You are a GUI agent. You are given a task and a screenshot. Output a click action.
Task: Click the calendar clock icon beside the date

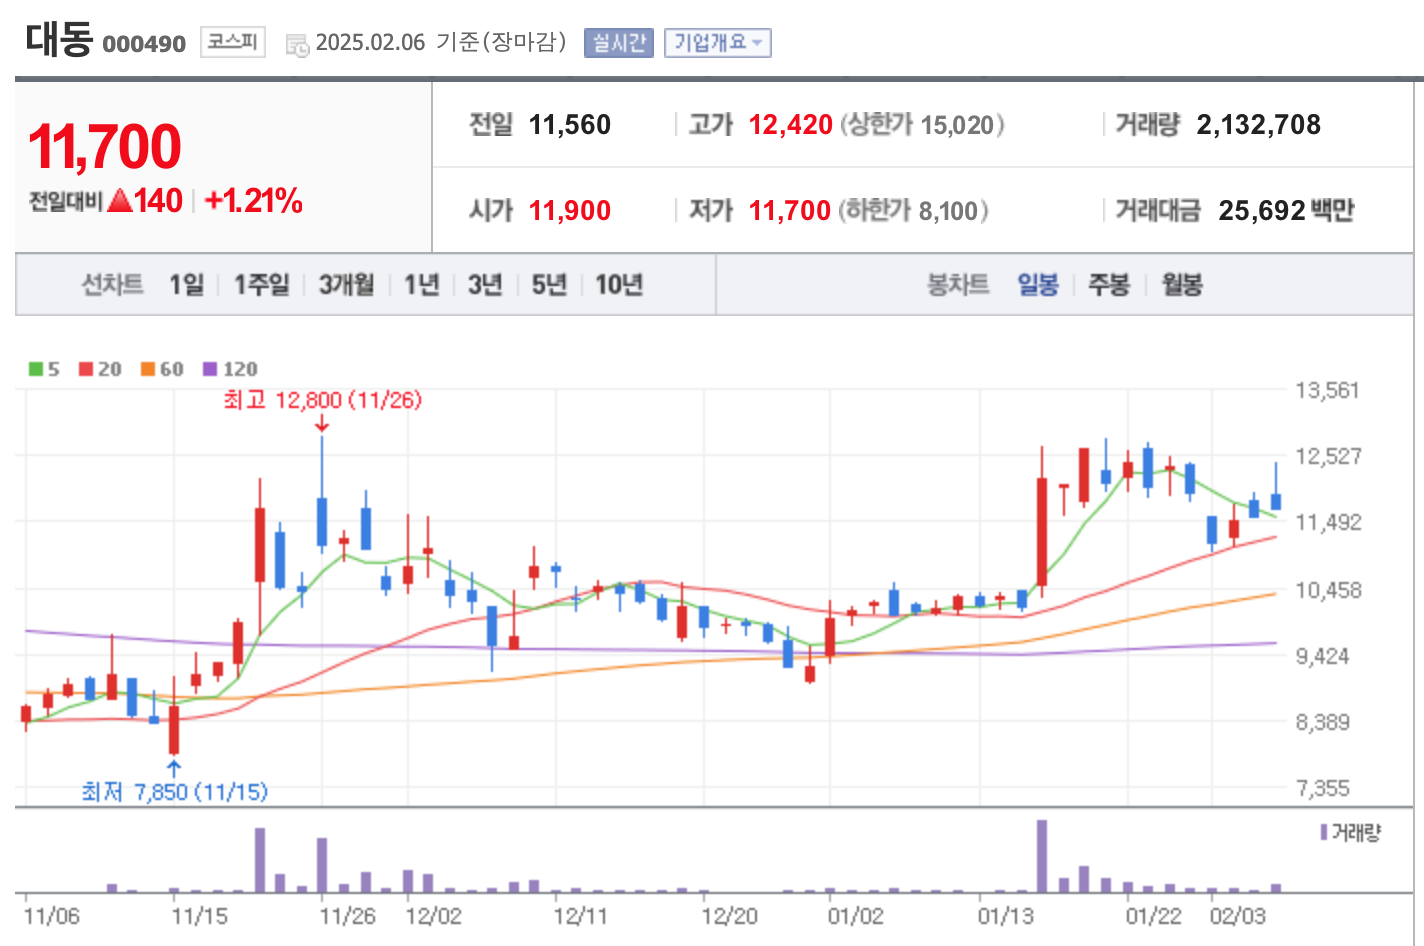point(297,44)
